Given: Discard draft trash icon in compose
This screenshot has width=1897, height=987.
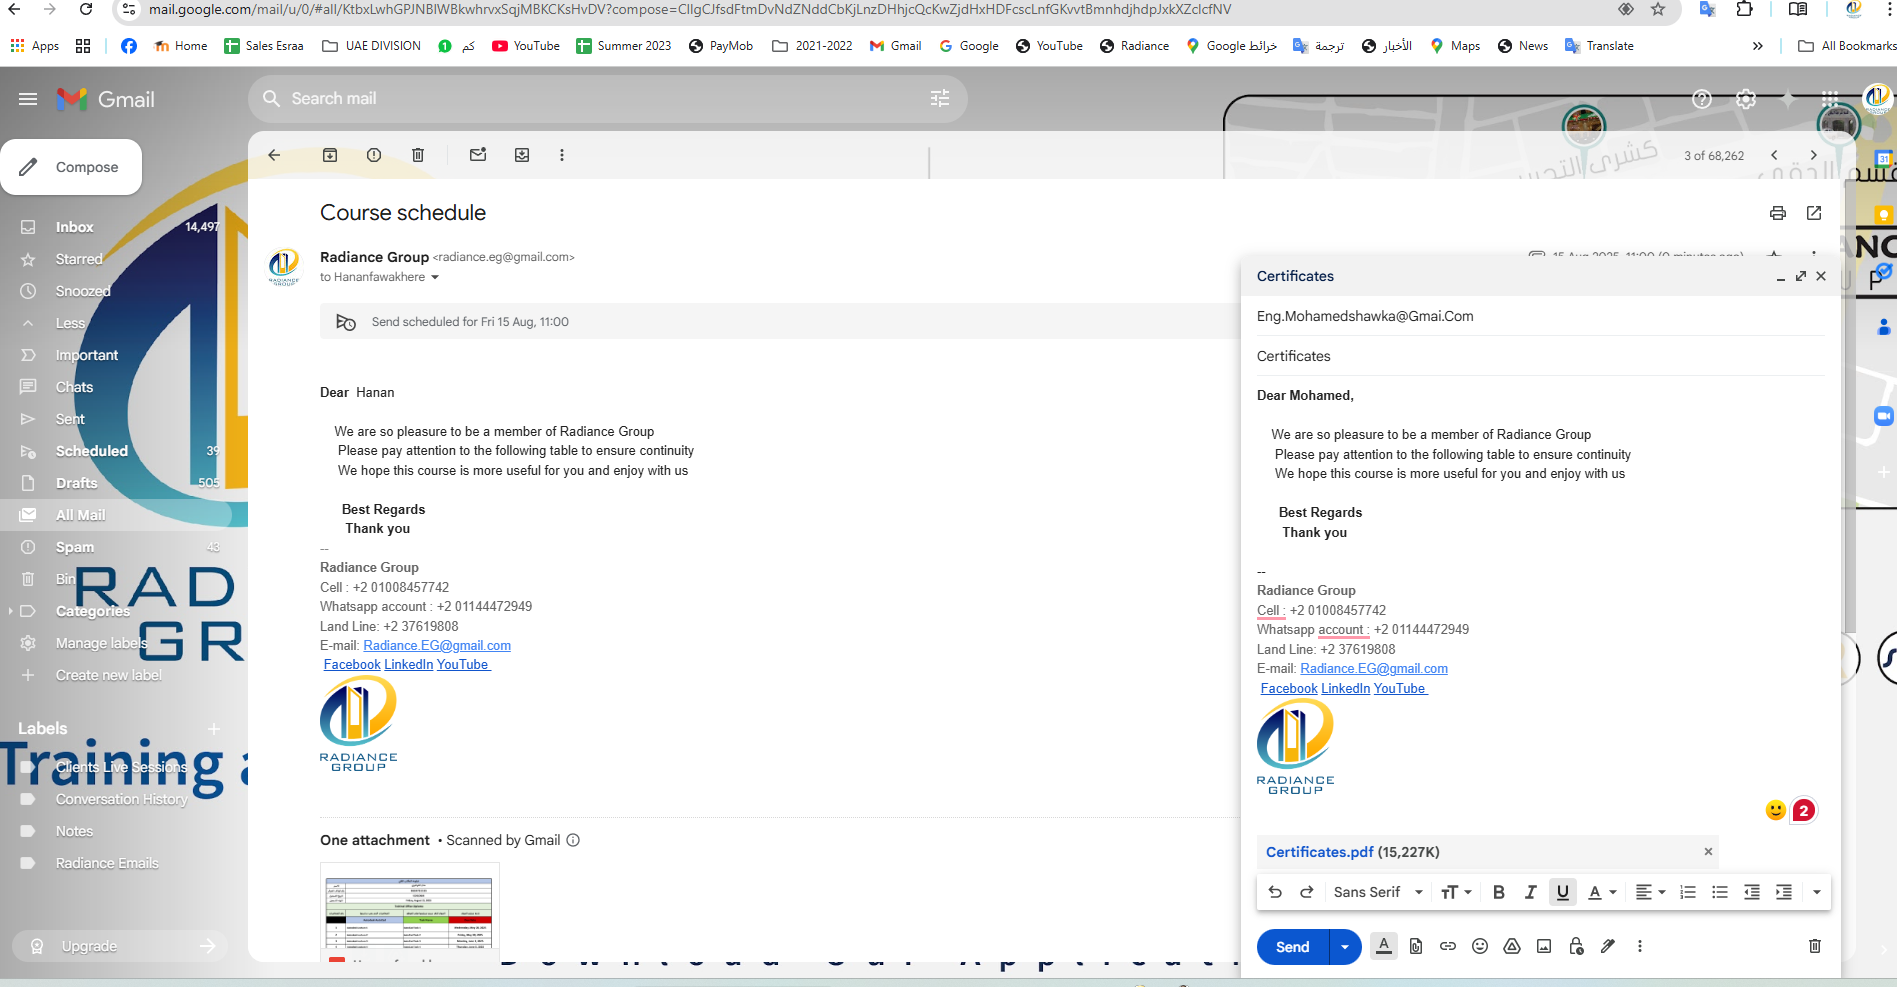Looking at the screenshot, I should 1815,946.
